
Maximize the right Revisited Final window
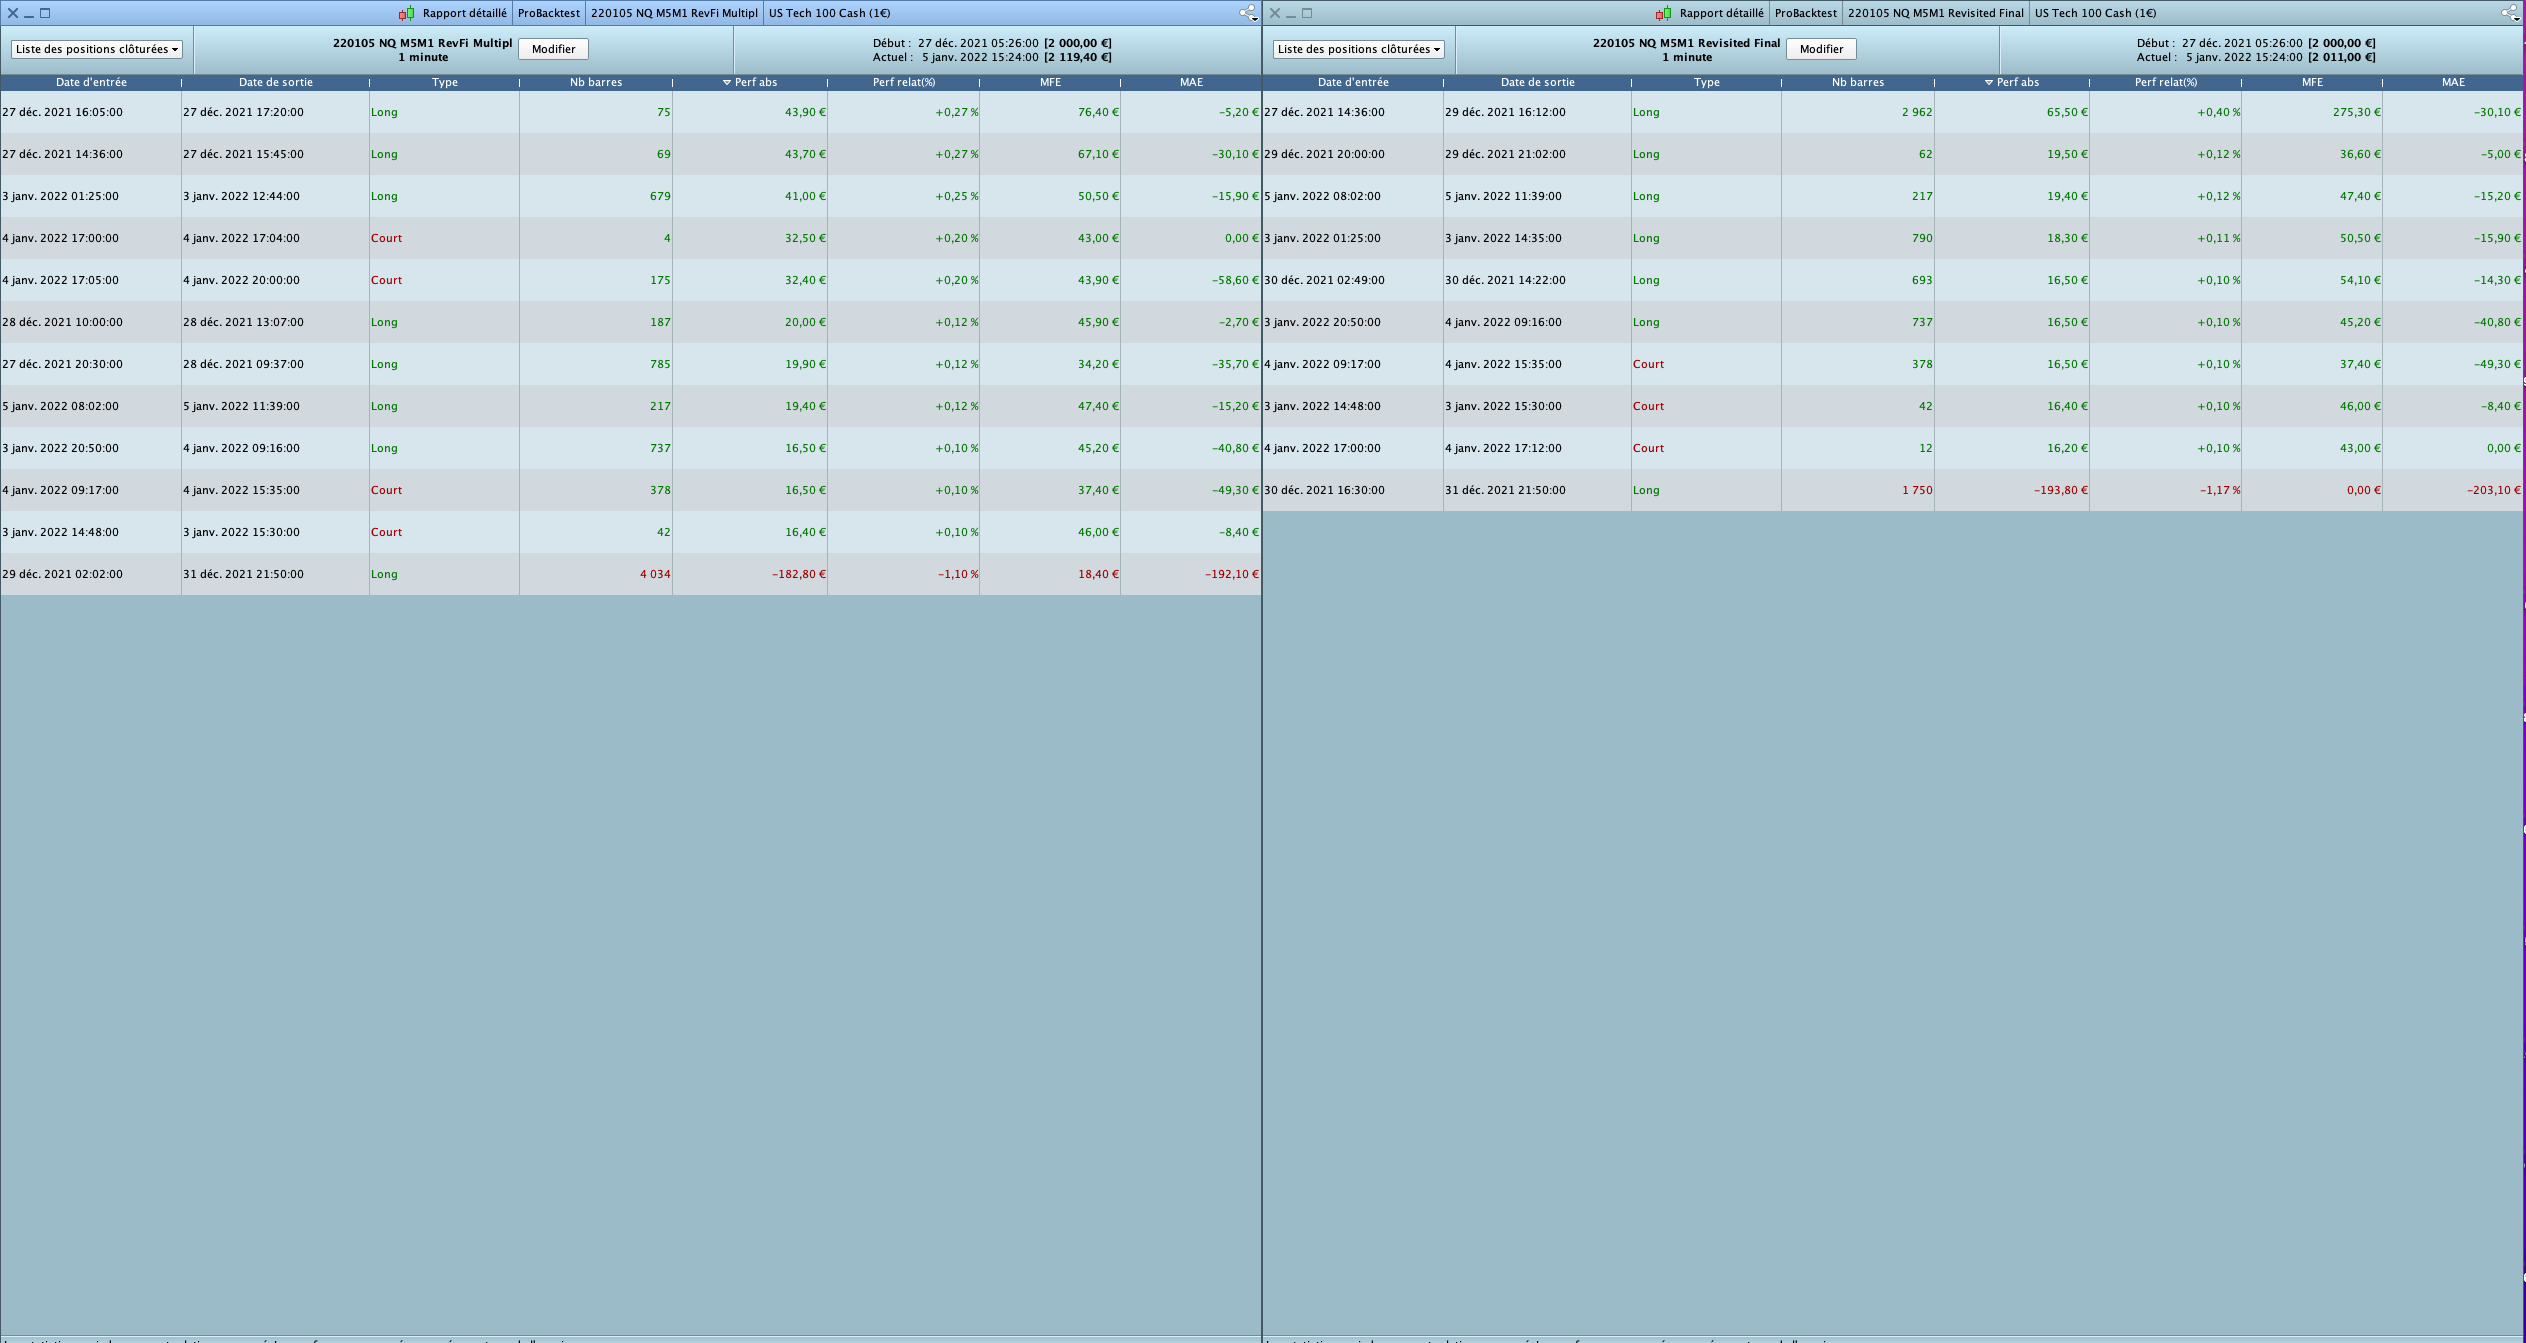[1307, 13]
